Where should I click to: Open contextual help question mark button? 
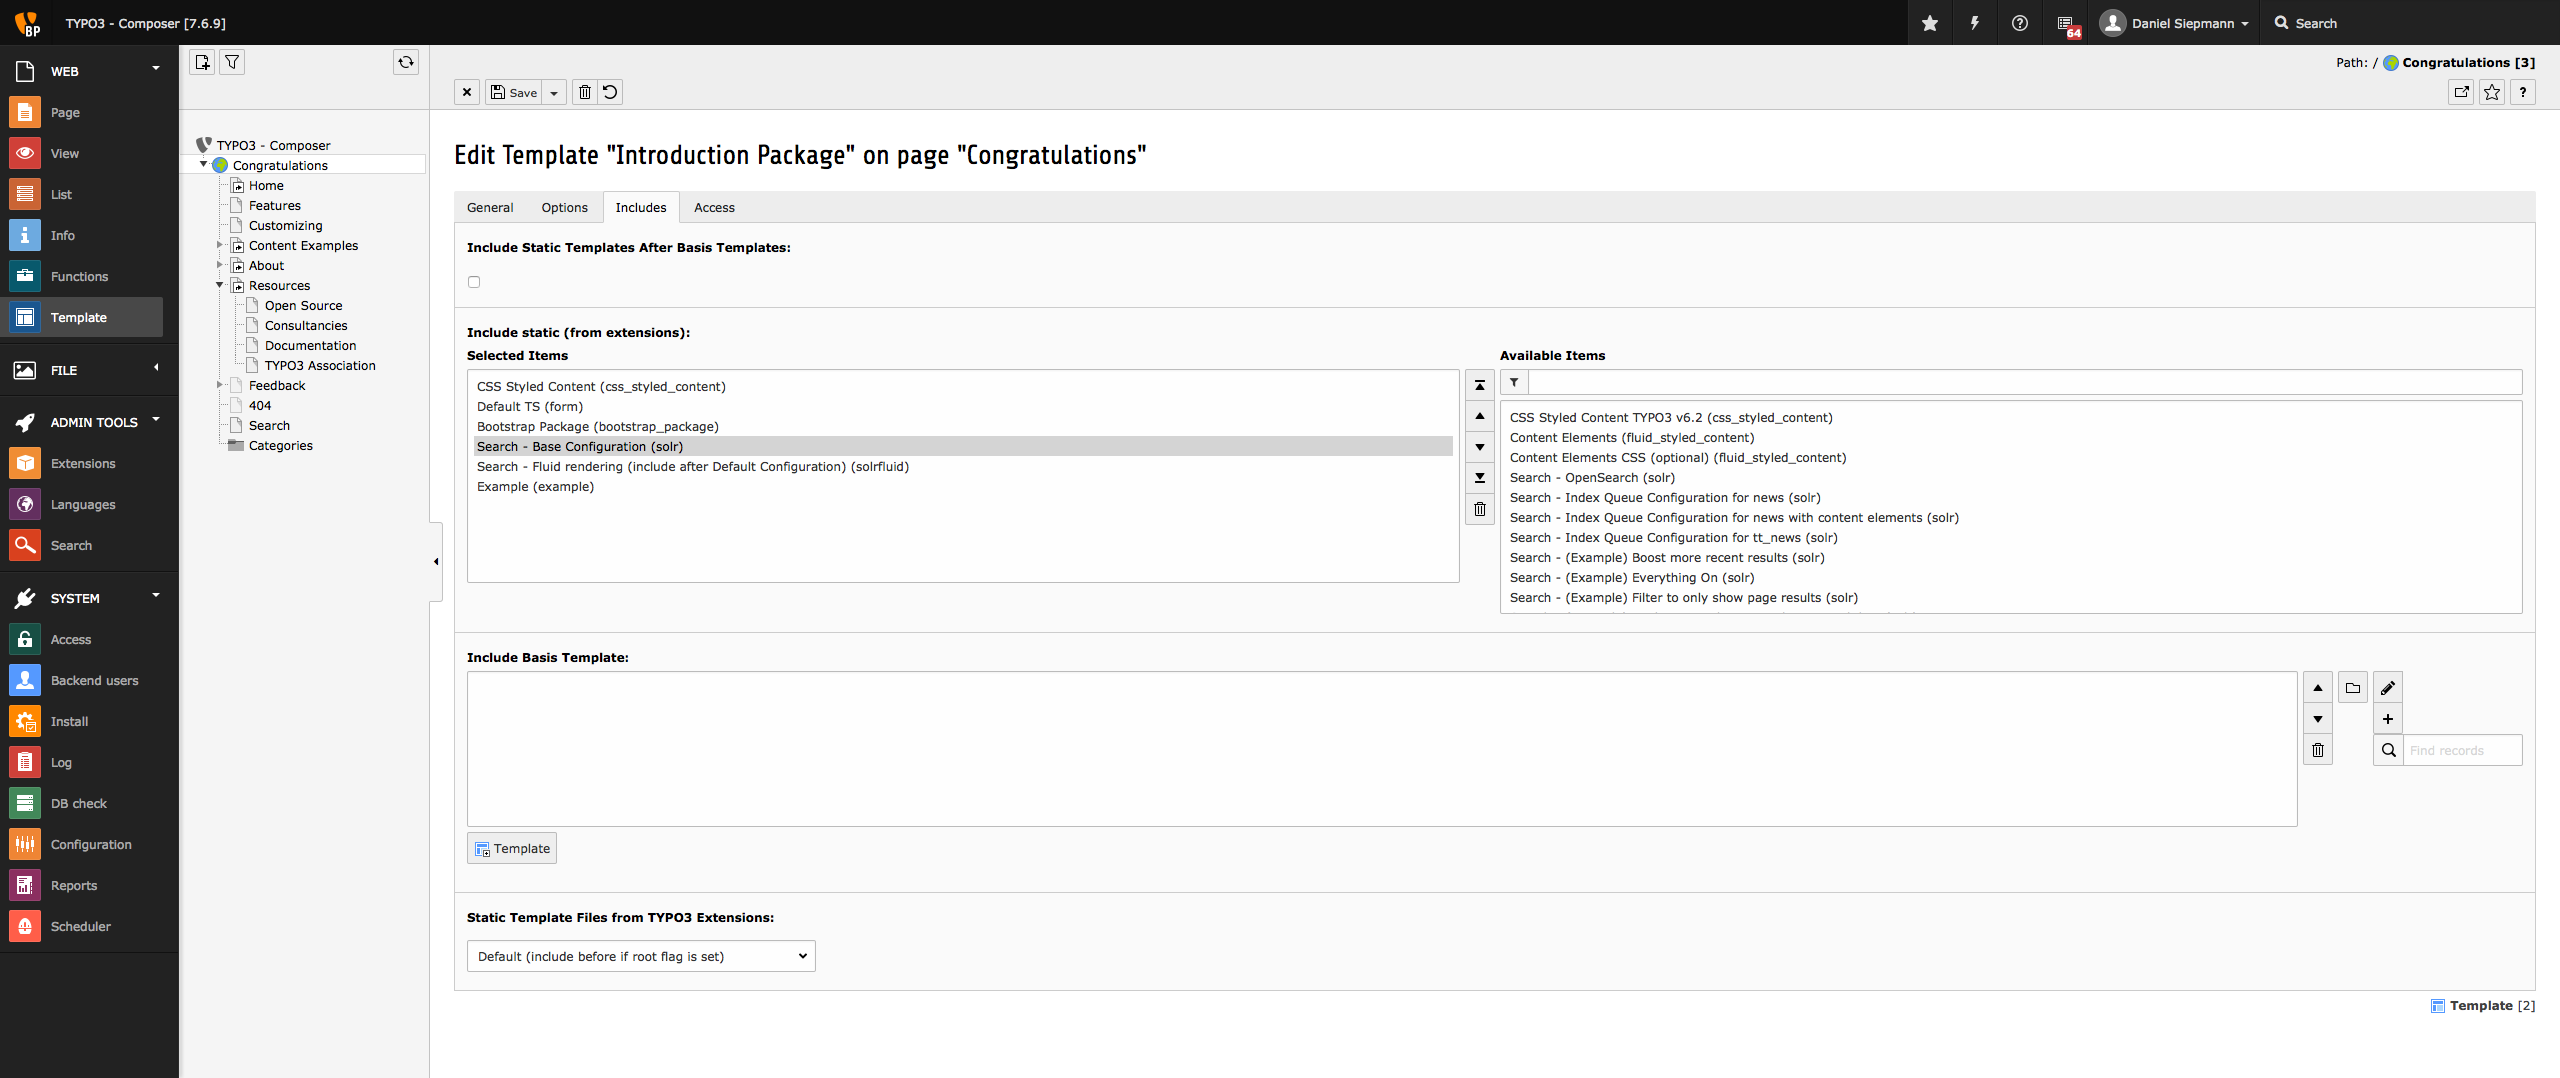point(2523,92)
